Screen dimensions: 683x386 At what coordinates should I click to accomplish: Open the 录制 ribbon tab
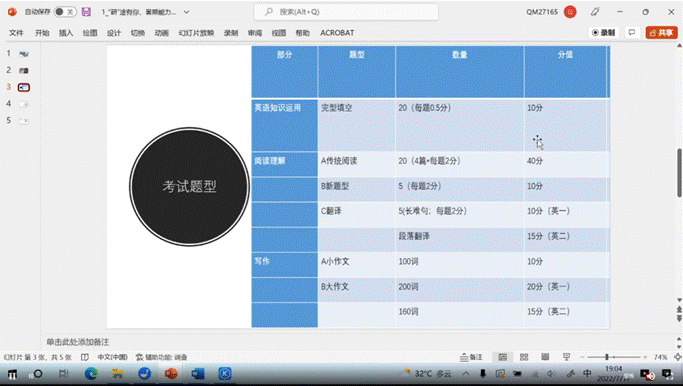231,33
